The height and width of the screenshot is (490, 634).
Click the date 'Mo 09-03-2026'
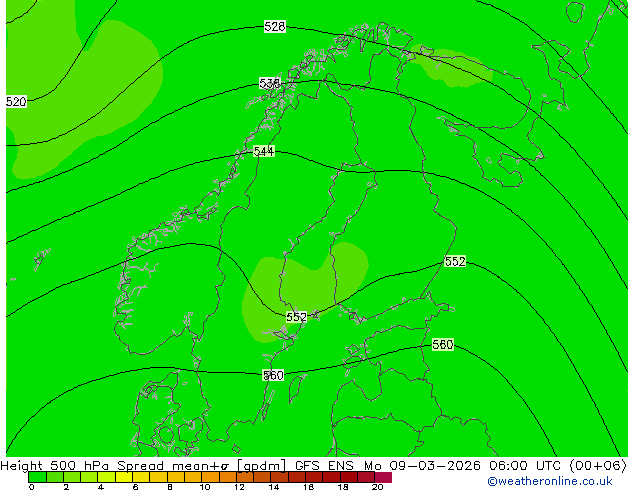click(422, 466)
